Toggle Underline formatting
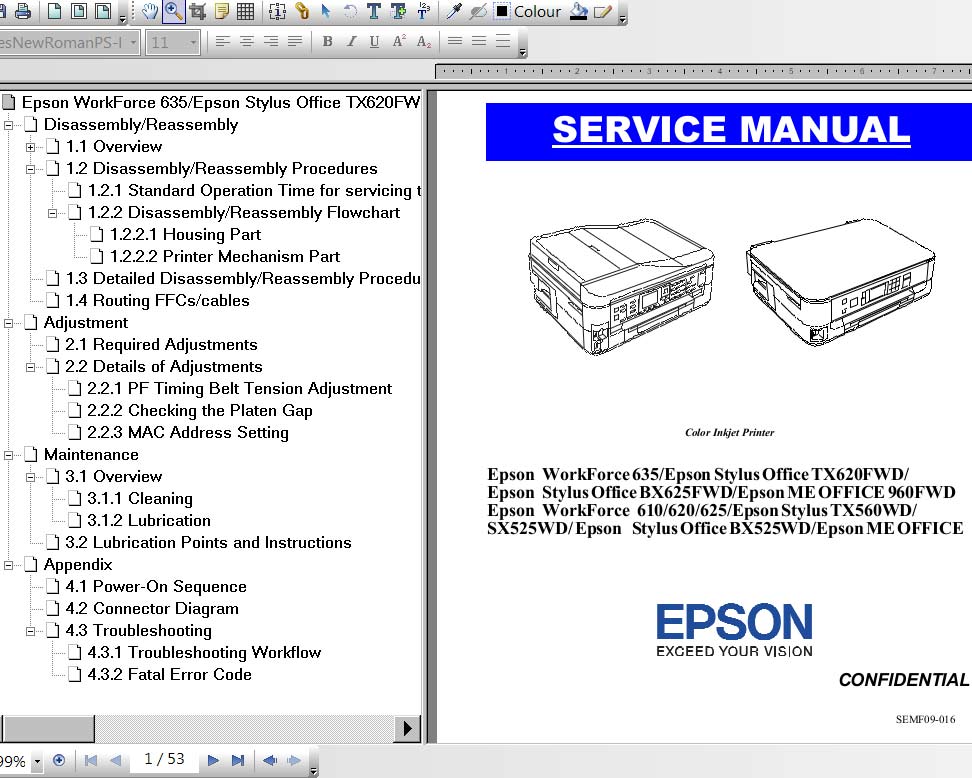This screenshot has height=778, width=972. coord(374,42)
